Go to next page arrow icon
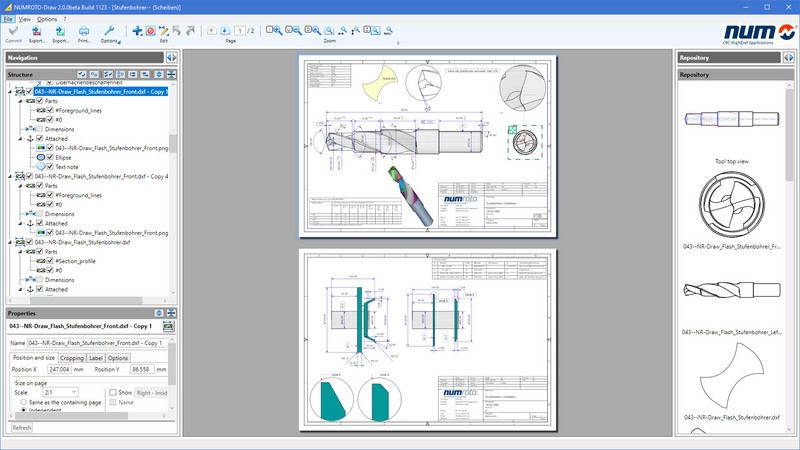Image resolution: width=800 pixels, height=450 pixels. [225, 32]
